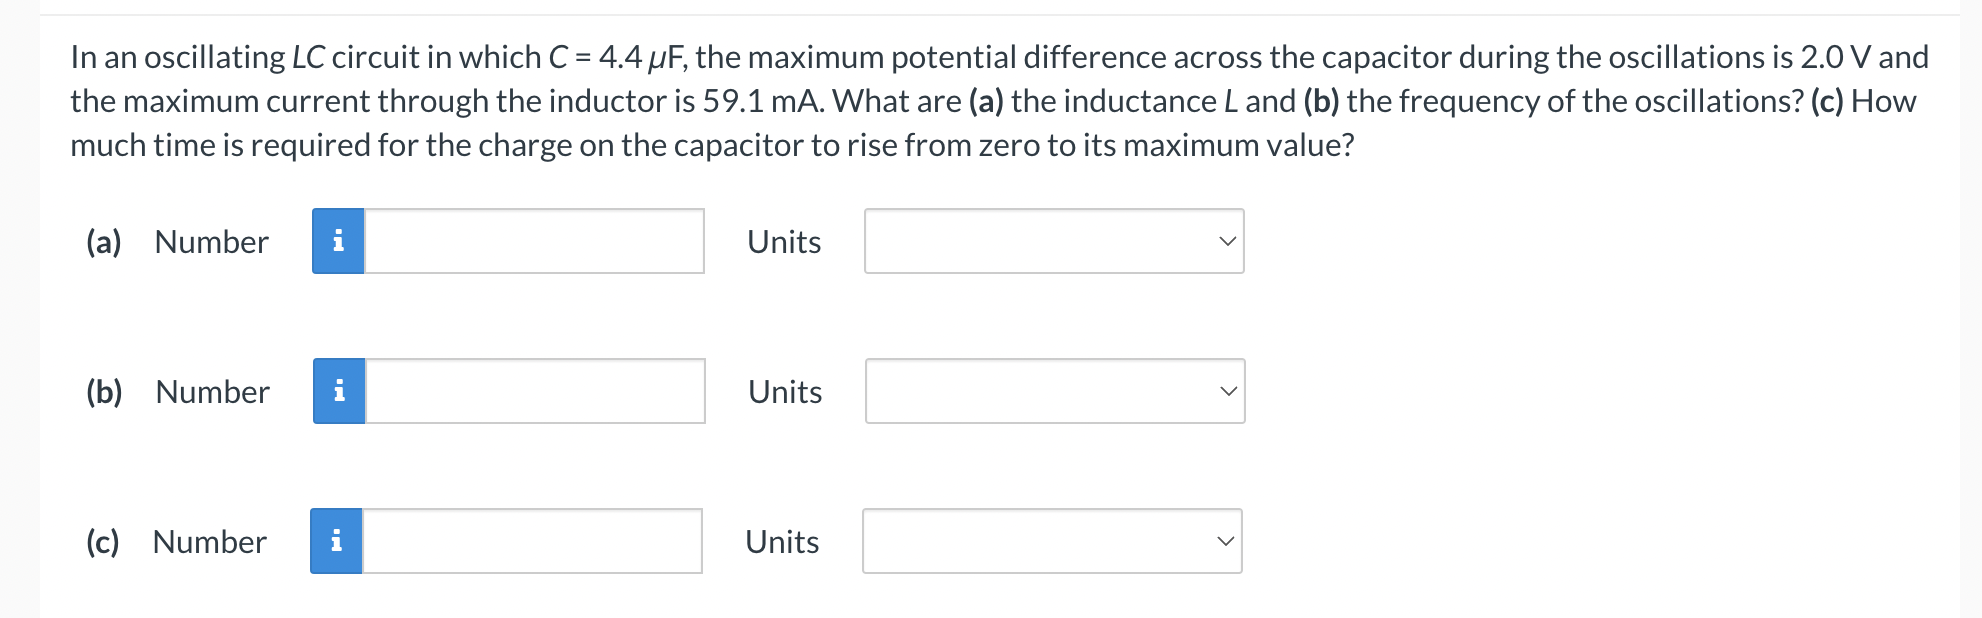Expand the units selector for the time answer
This screenshot has width=1982, height=618.
(x=1054, y=541)
